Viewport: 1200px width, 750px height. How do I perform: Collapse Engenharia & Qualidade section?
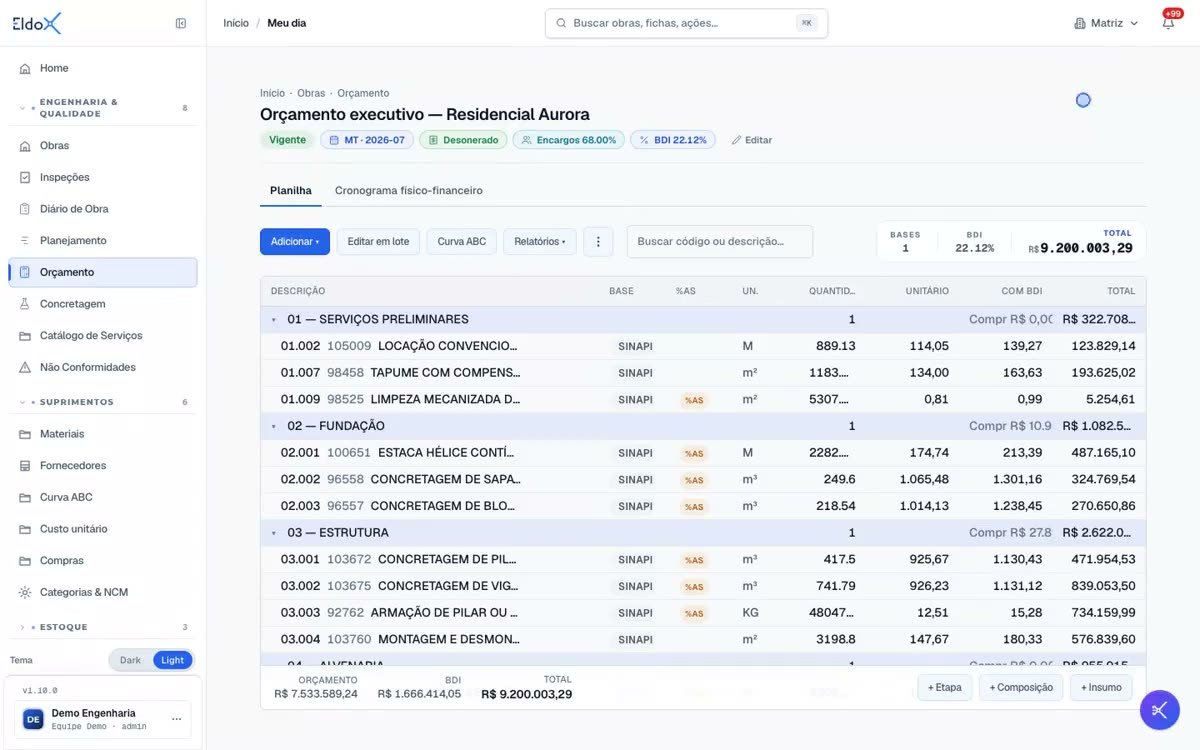coord(103,108)
